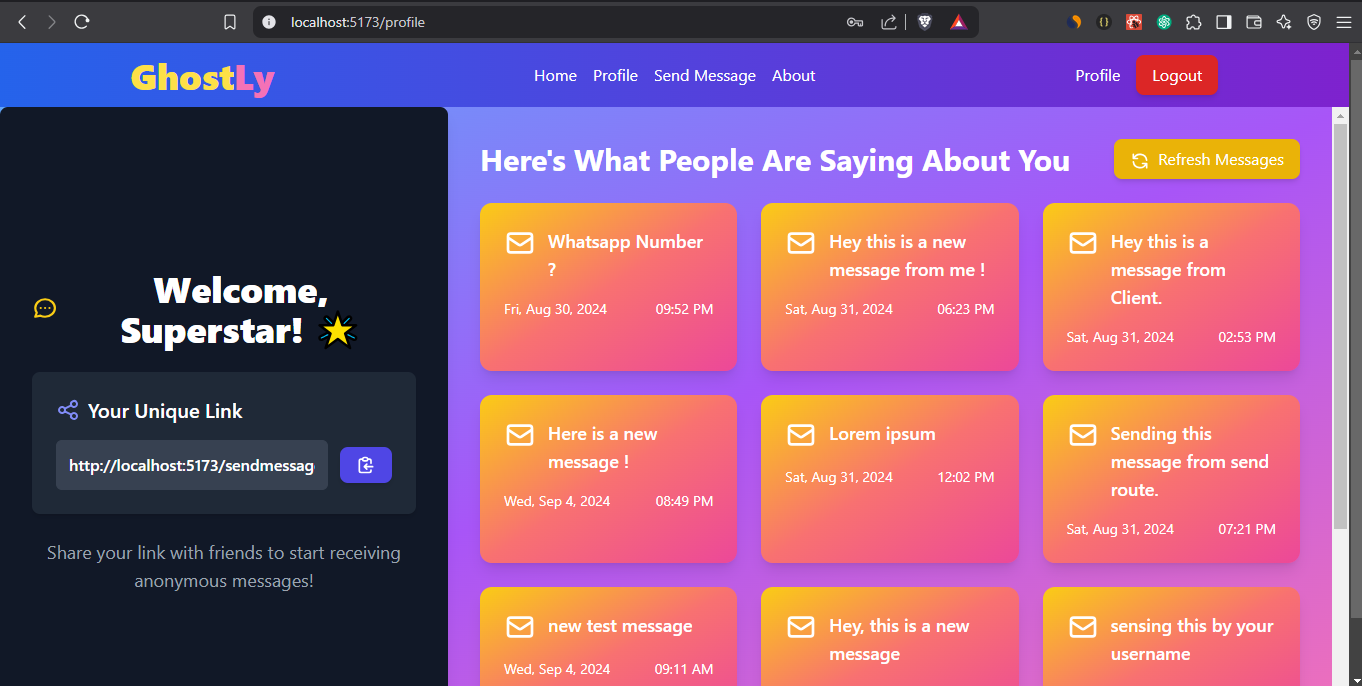Image resolution: width=1362 pixels, height=686 pixels.
Task: Click the red Logout button
Action: click(1177, 76)
